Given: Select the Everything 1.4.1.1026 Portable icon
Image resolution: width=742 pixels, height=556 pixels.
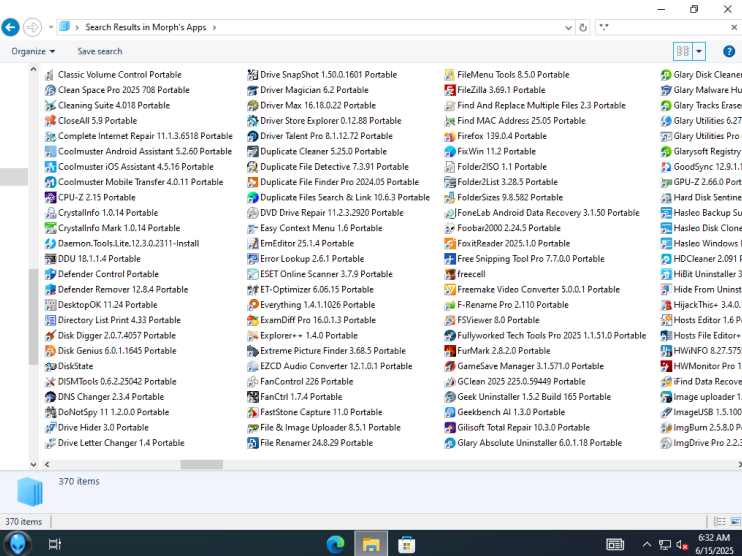Looking at the screenshot, I should pos(253,305).
